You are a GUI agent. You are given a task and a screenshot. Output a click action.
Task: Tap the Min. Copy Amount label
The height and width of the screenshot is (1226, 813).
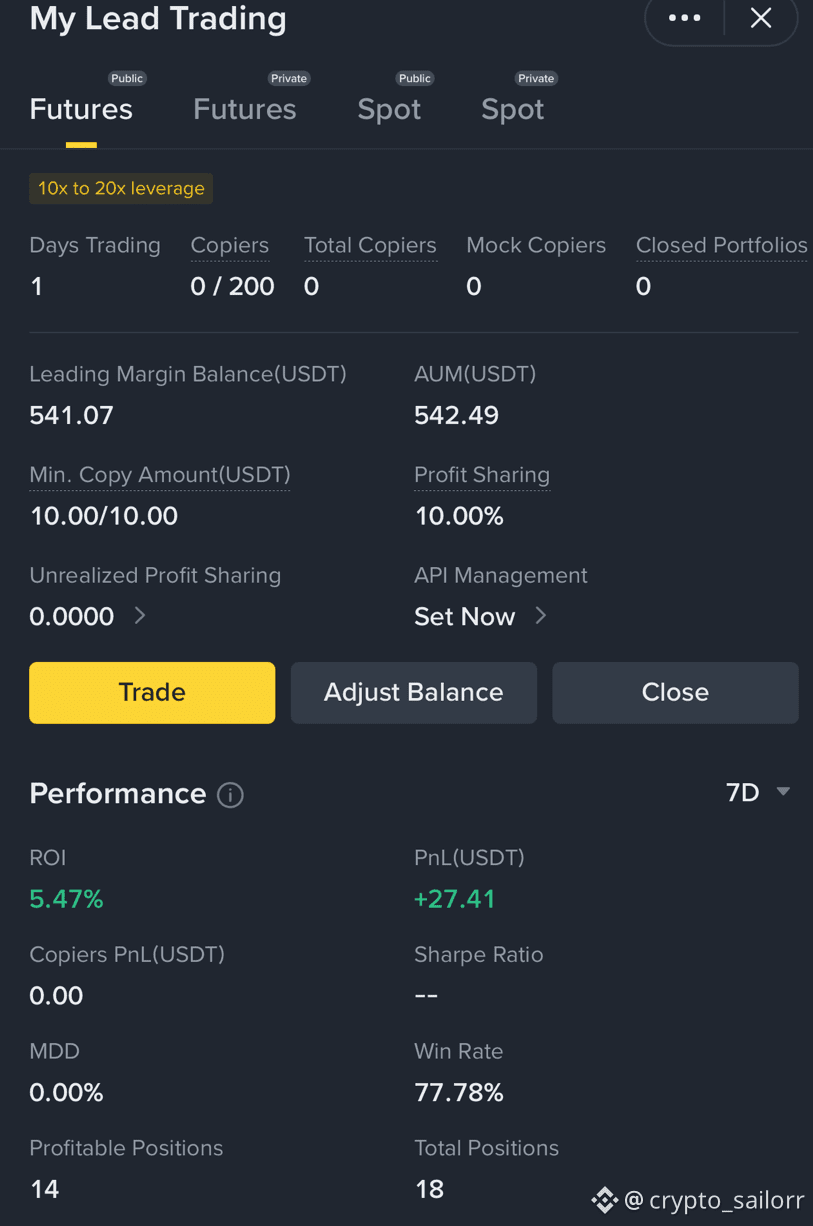pyautogui.click(x=160, y=475)
